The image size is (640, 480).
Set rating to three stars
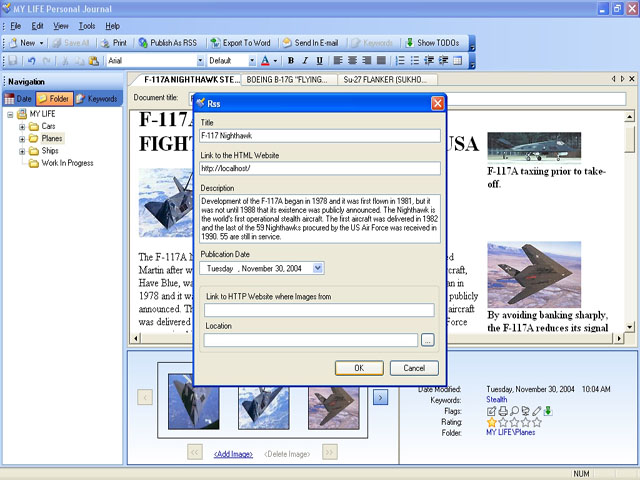514,422
